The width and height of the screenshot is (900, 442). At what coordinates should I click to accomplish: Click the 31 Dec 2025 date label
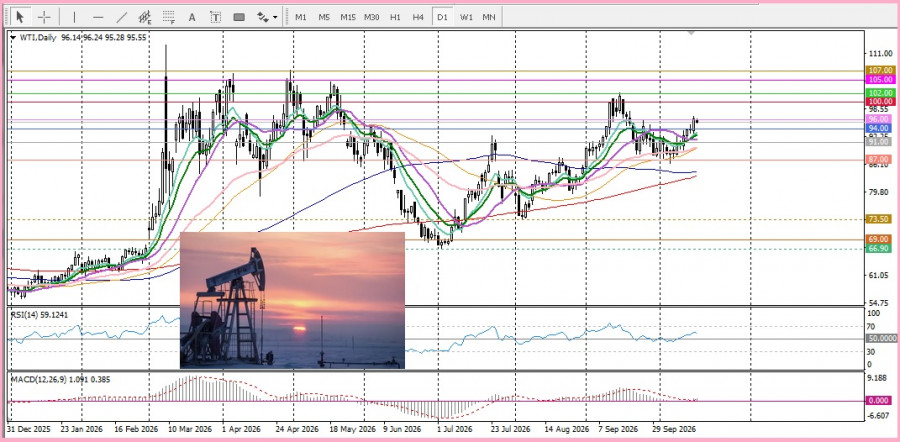(30, 429)
